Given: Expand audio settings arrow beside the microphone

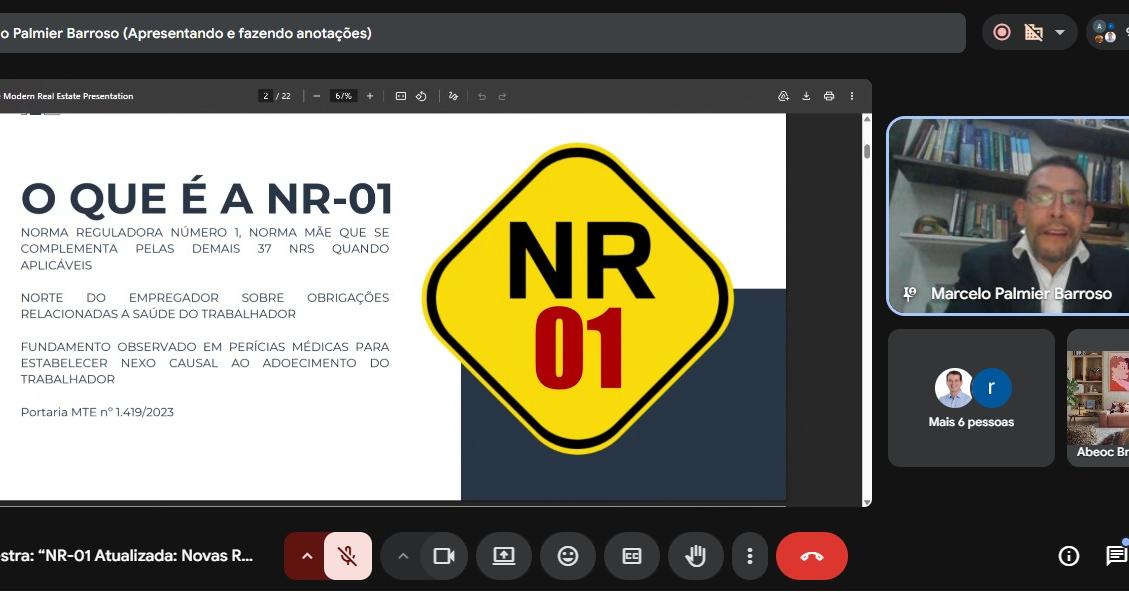Looking at the screenshot, I should [x=307, y=556].
